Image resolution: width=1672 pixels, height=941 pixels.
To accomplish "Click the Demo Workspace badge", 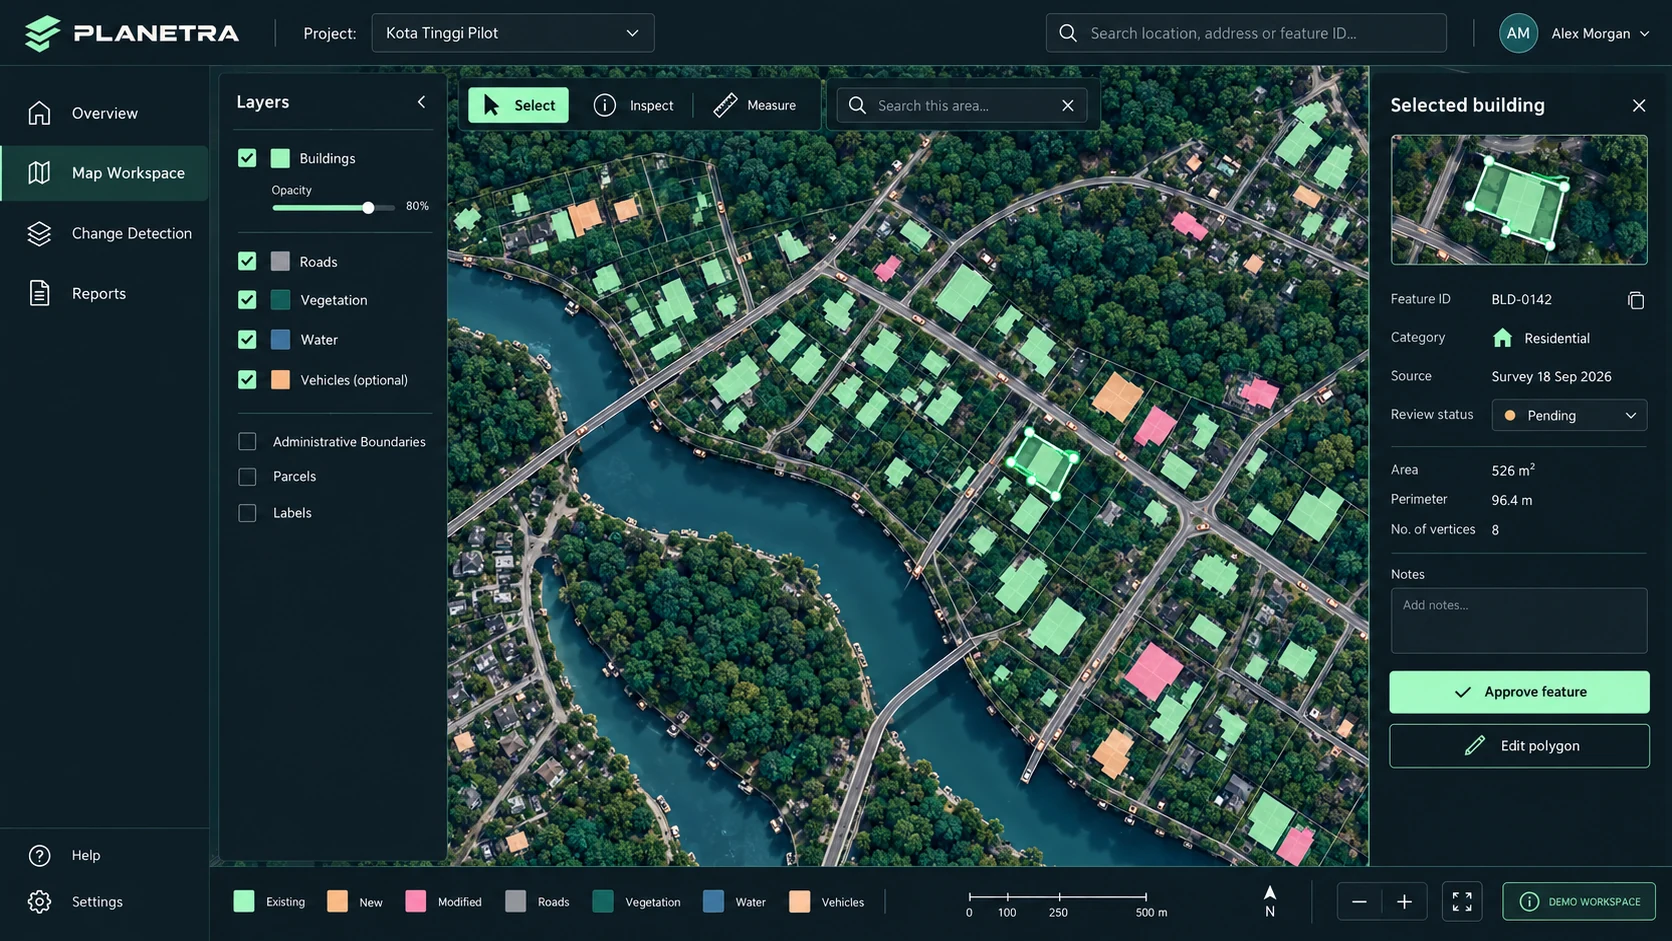I will (x=1579, y=902).
